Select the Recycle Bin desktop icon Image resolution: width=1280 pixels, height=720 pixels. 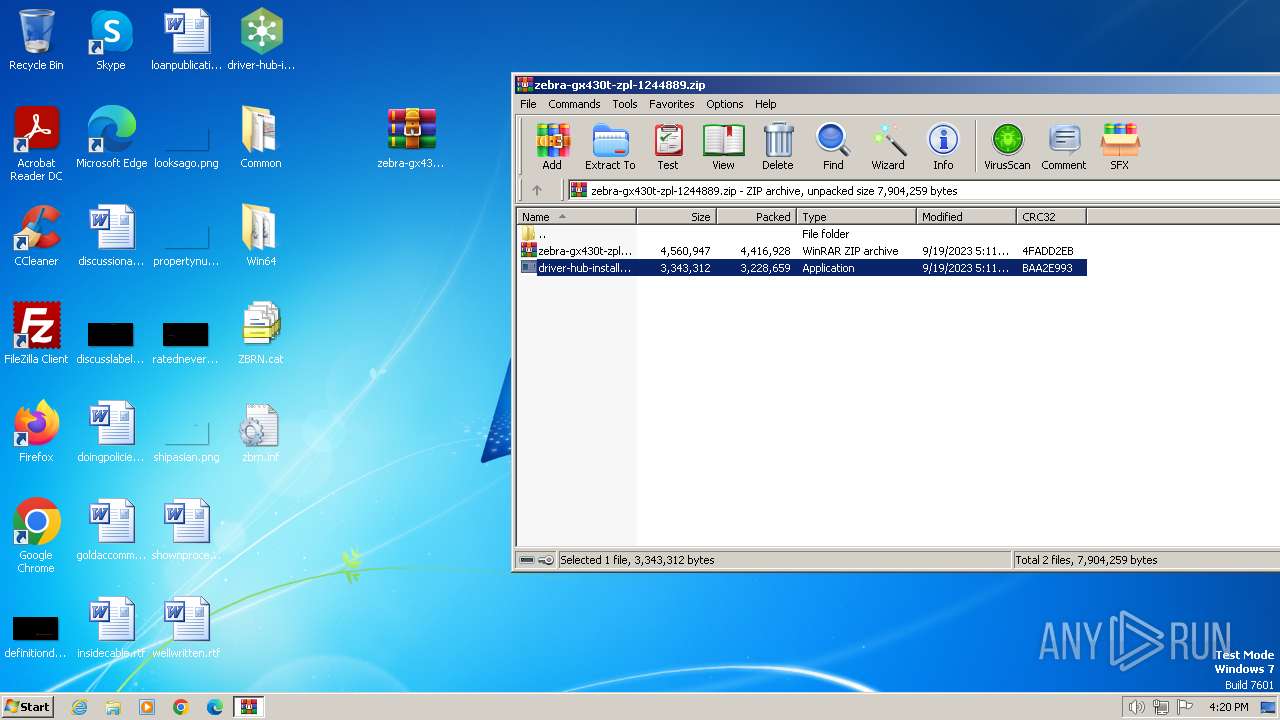coord(36,40)
